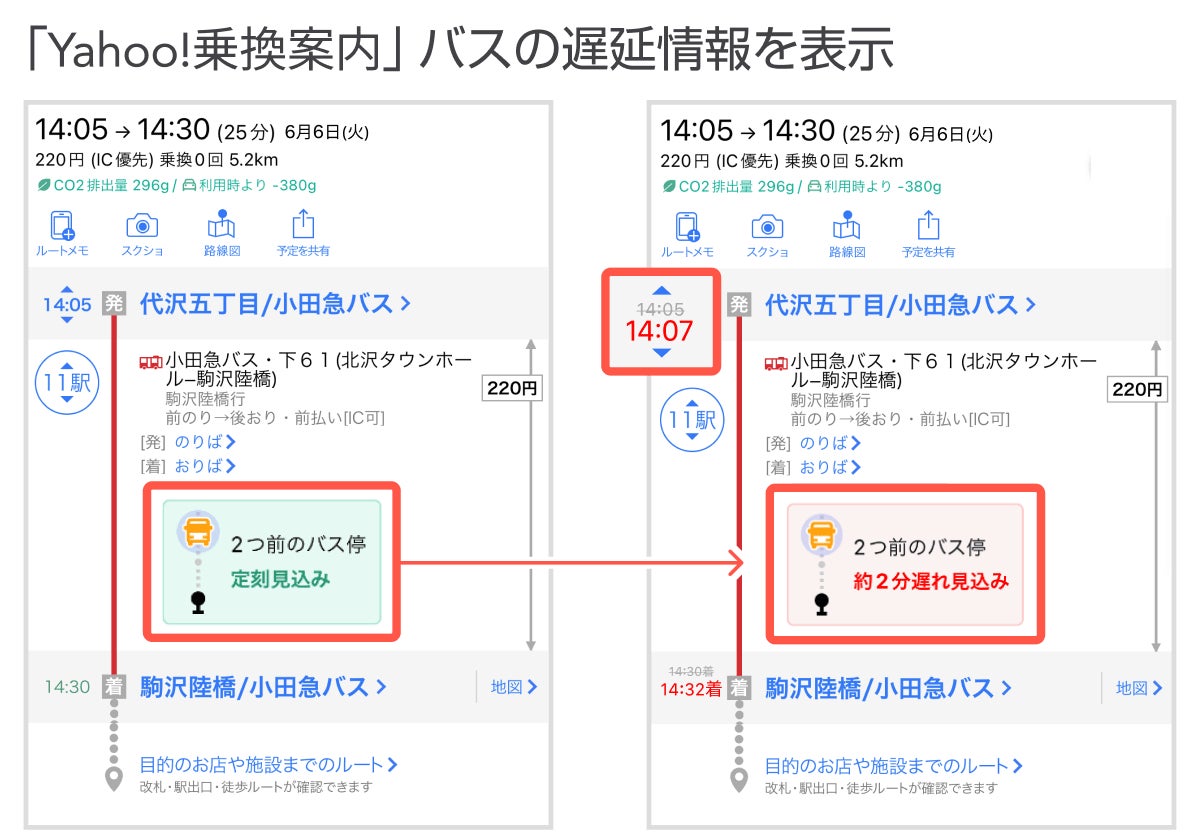
Task: Tap map pin icon in left screen
Action: coord(113,780)
